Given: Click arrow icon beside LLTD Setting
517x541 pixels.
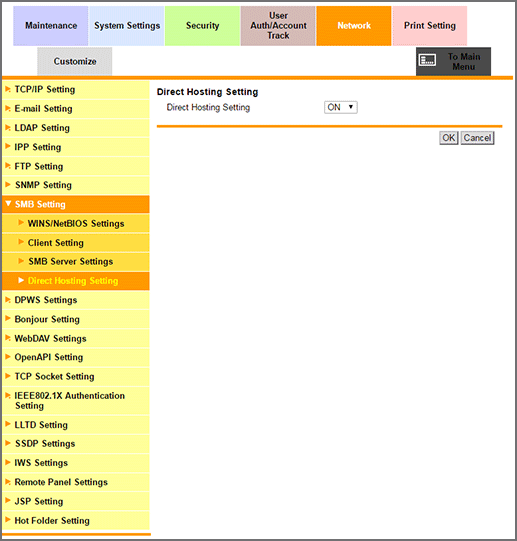Looking at the screenshot, I should click(x=8, y=424).
